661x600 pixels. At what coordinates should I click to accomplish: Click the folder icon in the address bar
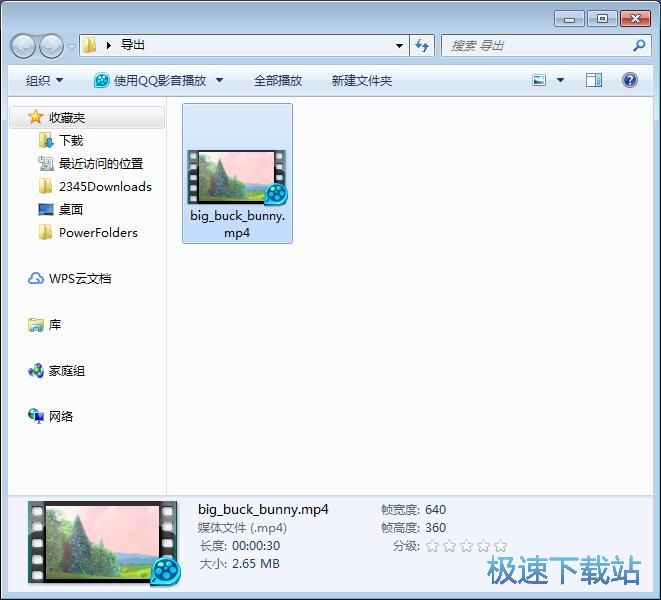[x=89, y=45]
